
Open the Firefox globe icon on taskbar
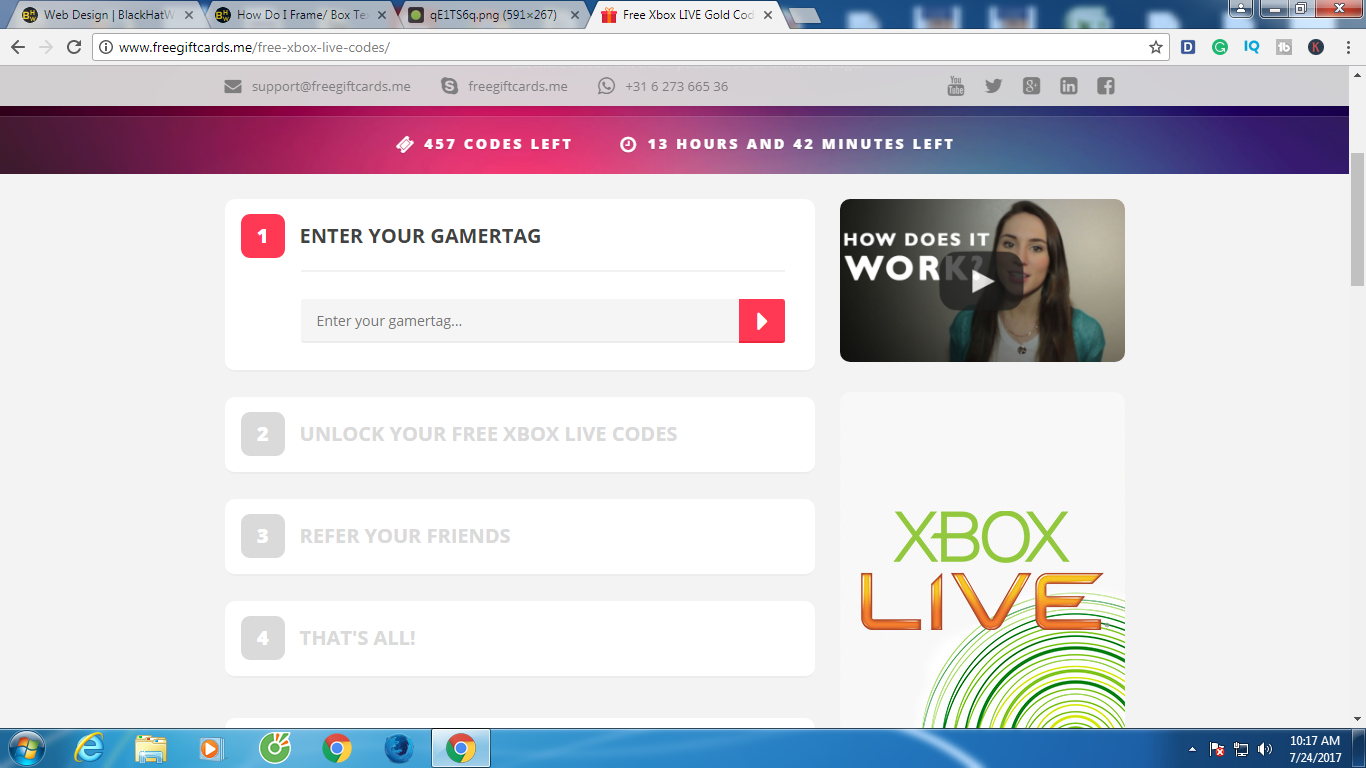click(x=399, y=748)
